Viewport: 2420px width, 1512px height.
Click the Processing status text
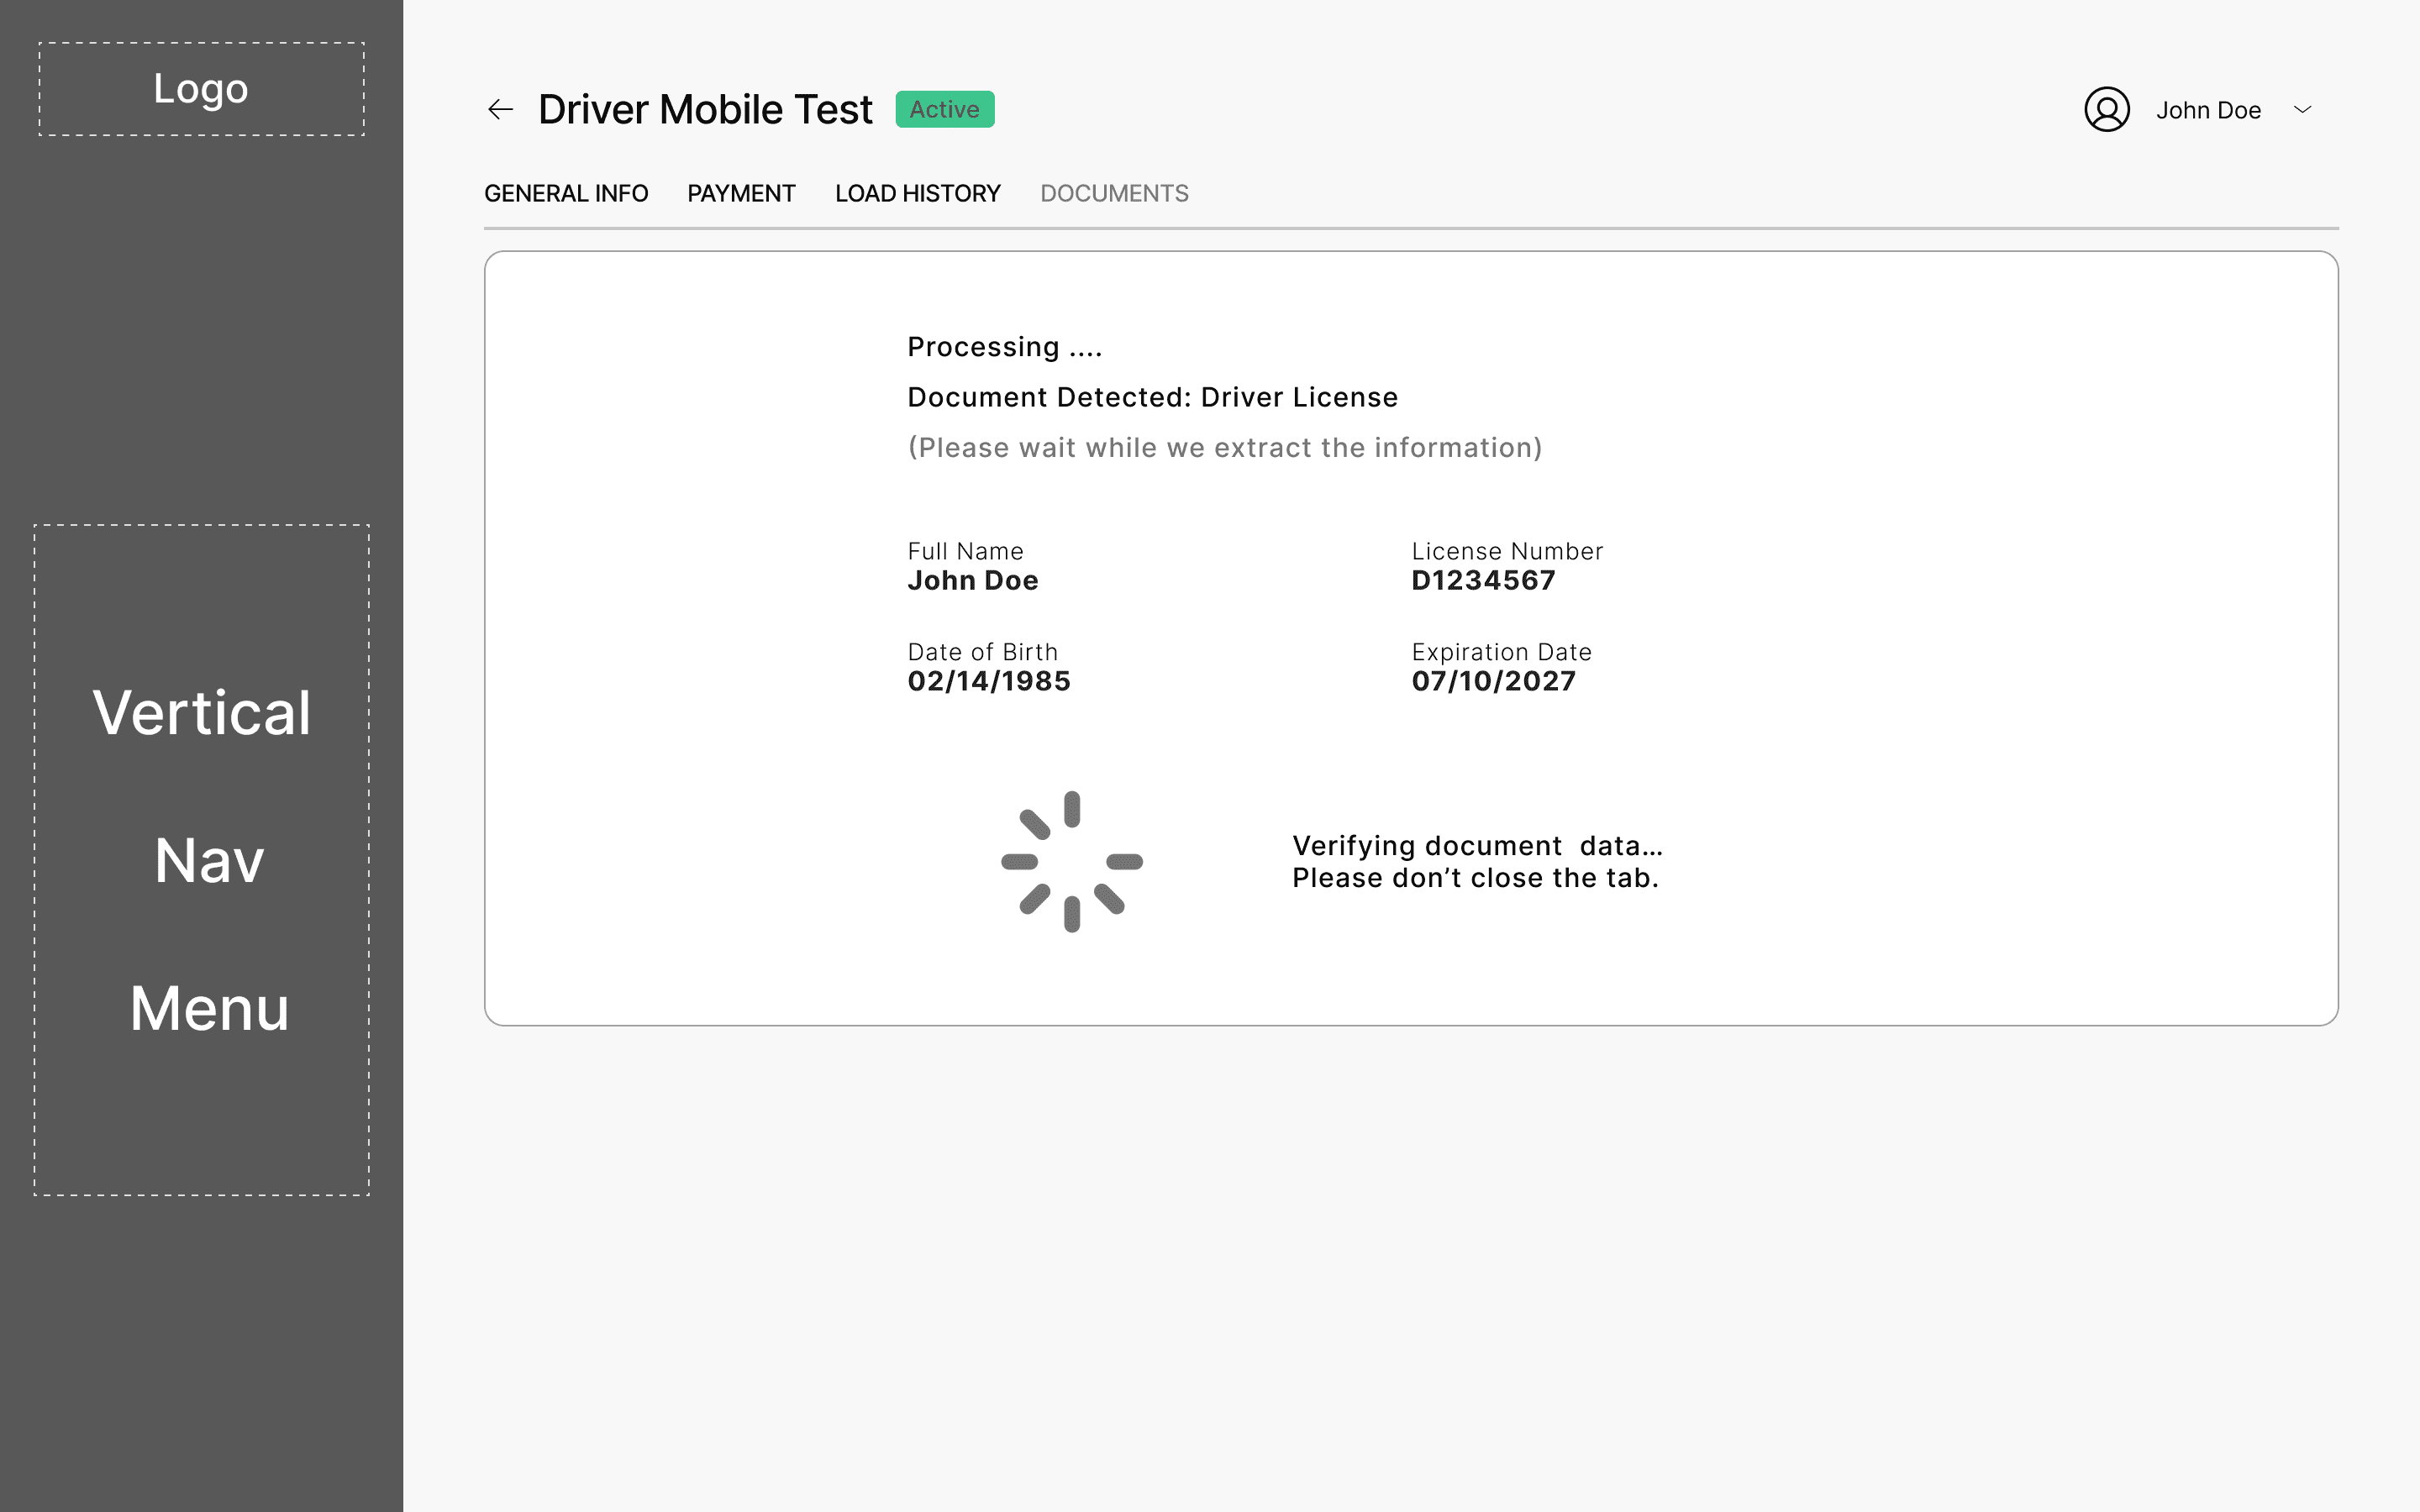(x=1004, y=347)
